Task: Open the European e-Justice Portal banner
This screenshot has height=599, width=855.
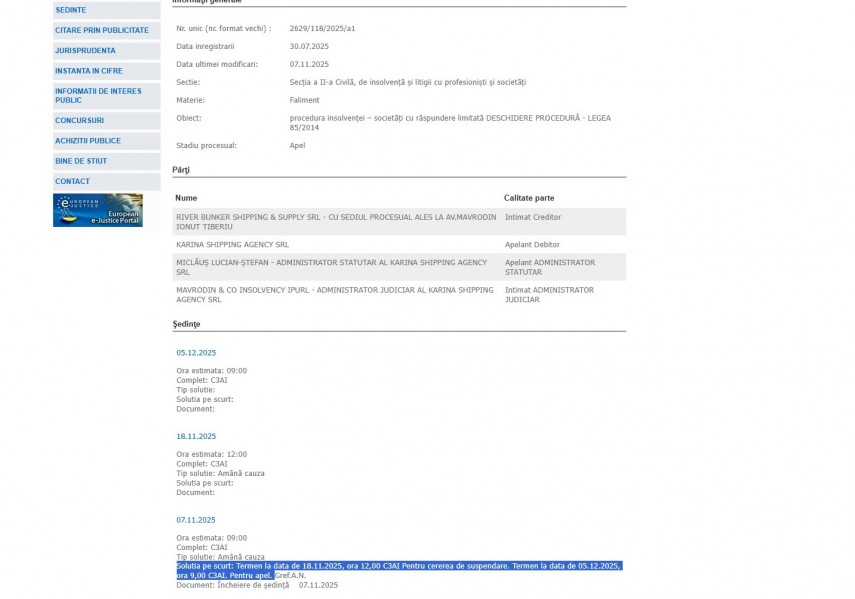Action: tap(98, 210)
